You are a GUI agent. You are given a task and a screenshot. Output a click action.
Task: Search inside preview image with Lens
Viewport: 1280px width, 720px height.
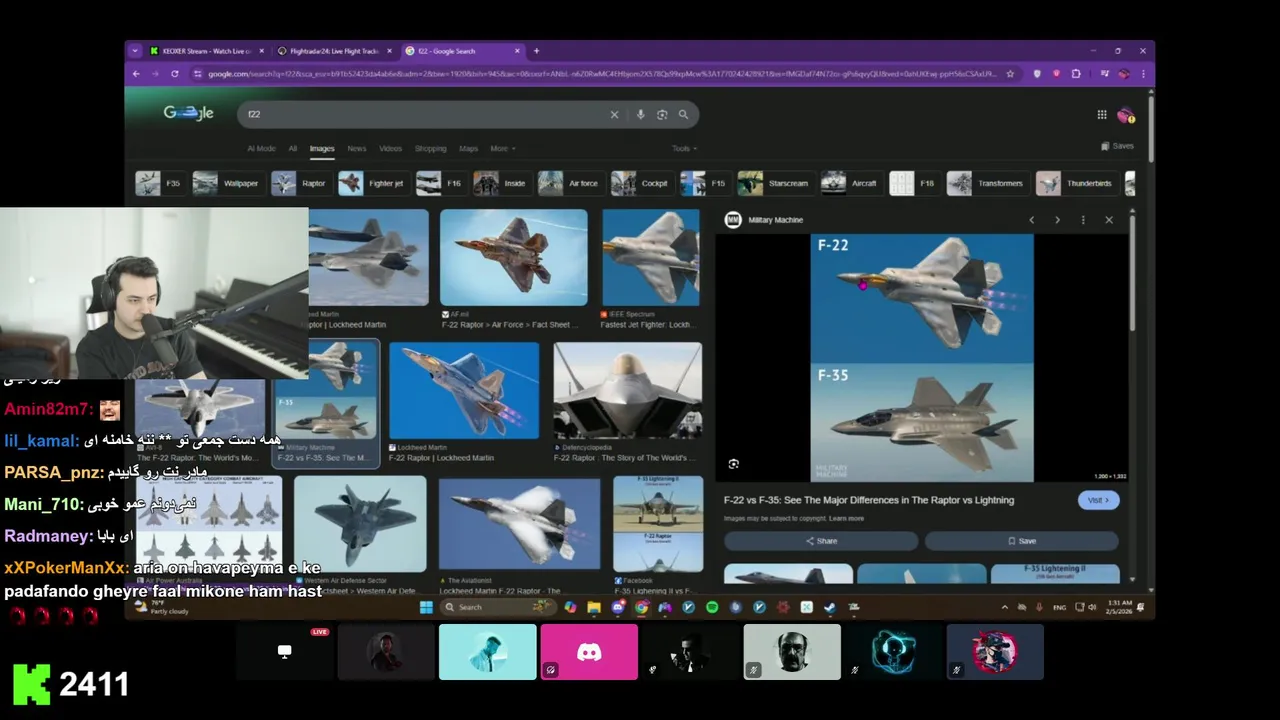coord(734,464)
